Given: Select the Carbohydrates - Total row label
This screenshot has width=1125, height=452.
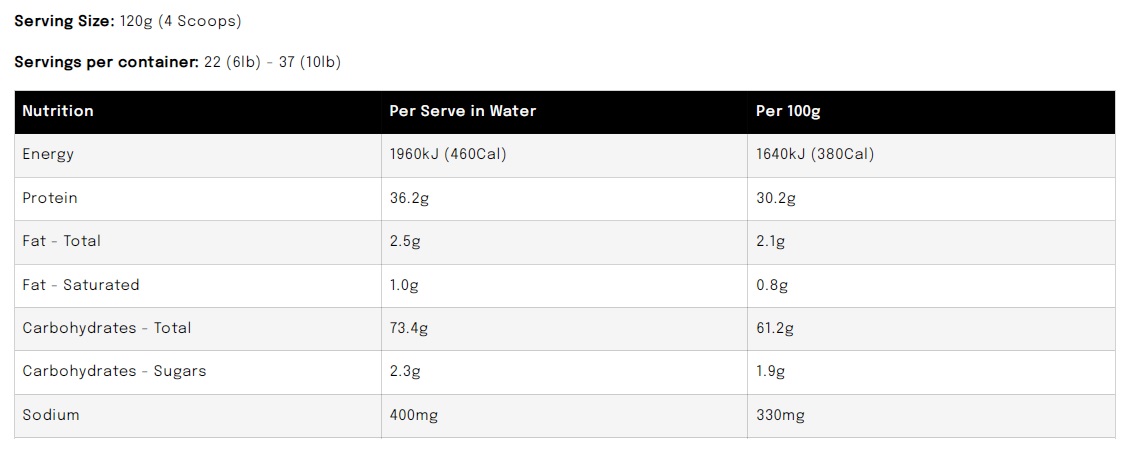Looking at the screenshot, I should pos(107,328).
